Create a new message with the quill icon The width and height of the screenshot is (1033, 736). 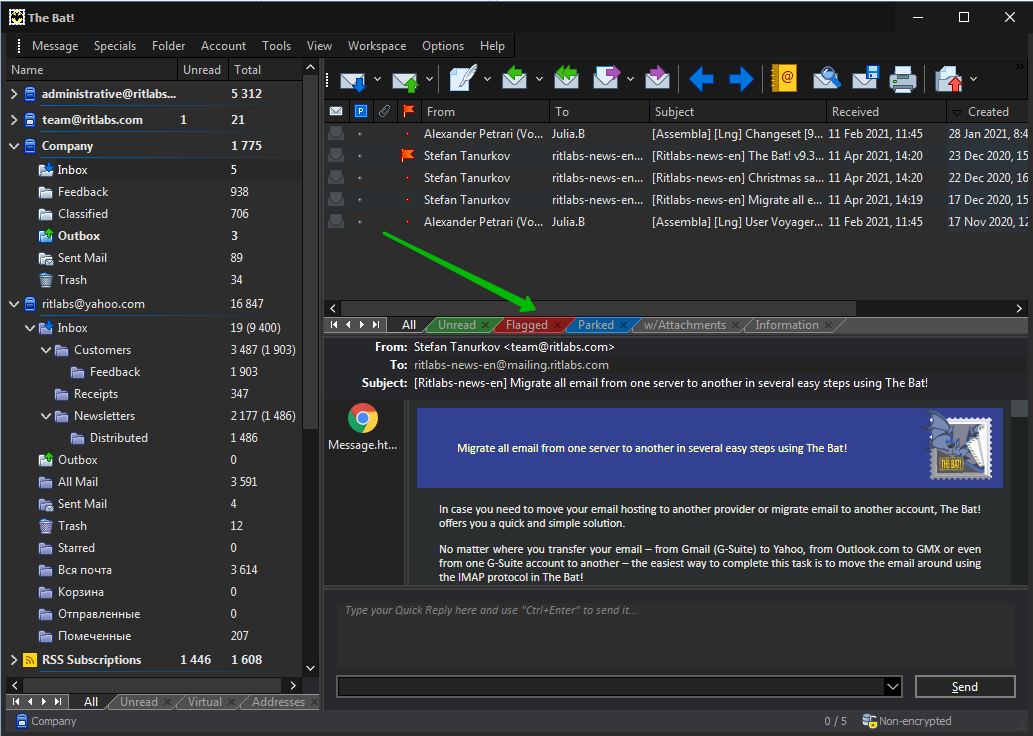click(x=462, y=78)
